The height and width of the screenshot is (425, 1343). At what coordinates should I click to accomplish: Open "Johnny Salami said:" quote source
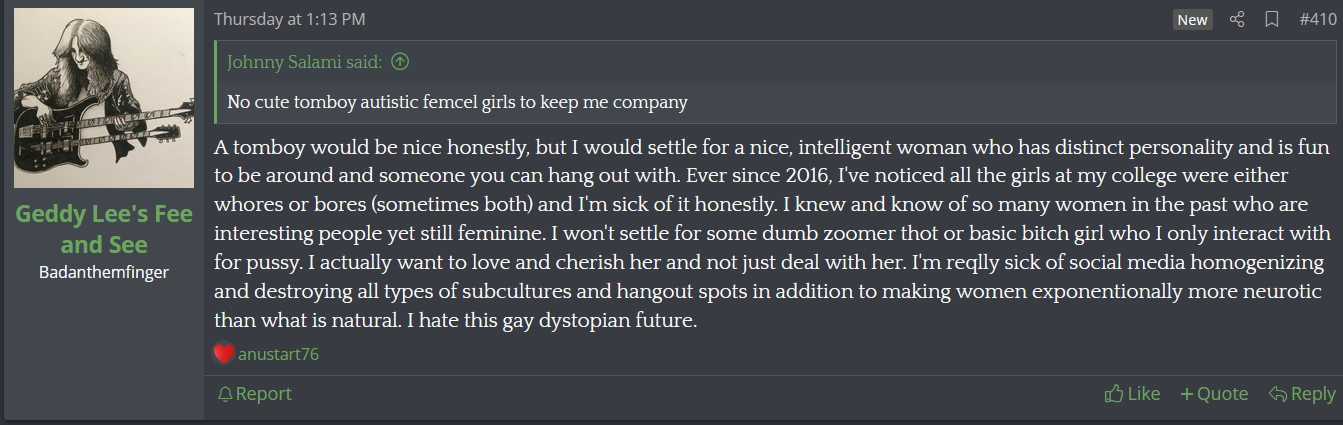tap(305, 62)
